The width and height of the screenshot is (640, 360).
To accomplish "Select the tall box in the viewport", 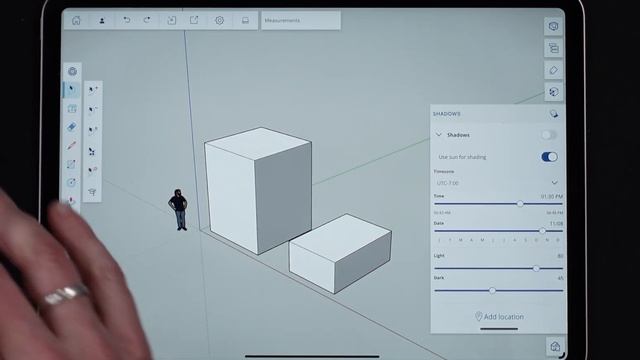I will pyautogui.click(x=258, y=191).
